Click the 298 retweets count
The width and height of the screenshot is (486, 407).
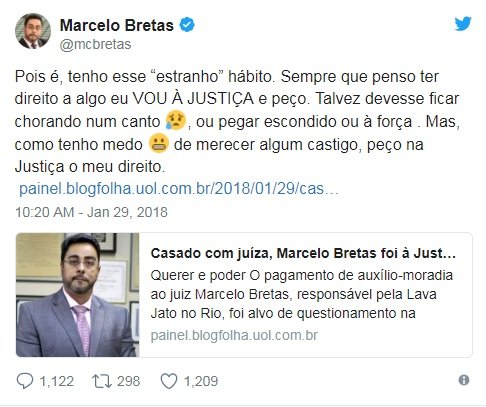coord(128,381)
